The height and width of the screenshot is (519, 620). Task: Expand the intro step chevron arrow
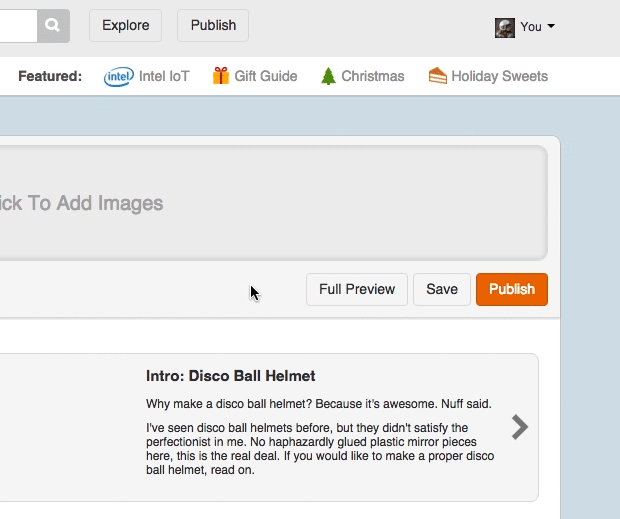coord(520,427)
